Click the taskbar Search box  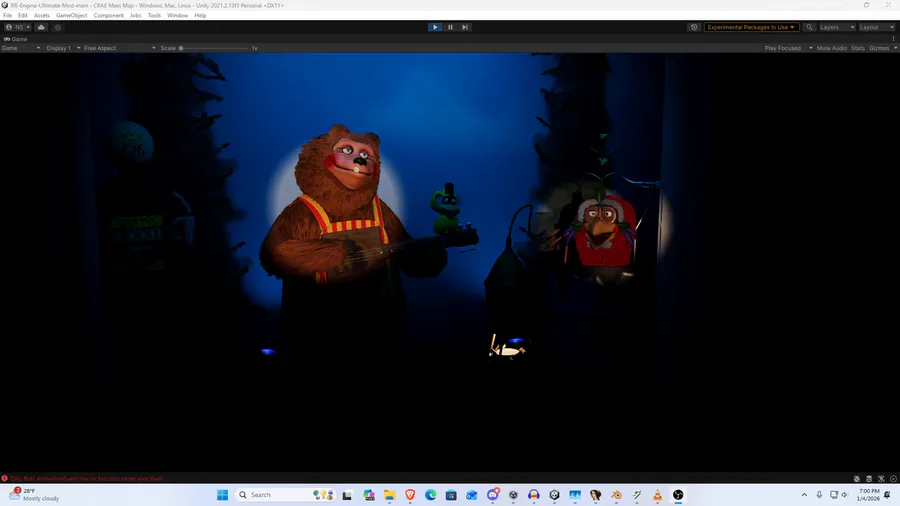[x=286, y=495]
